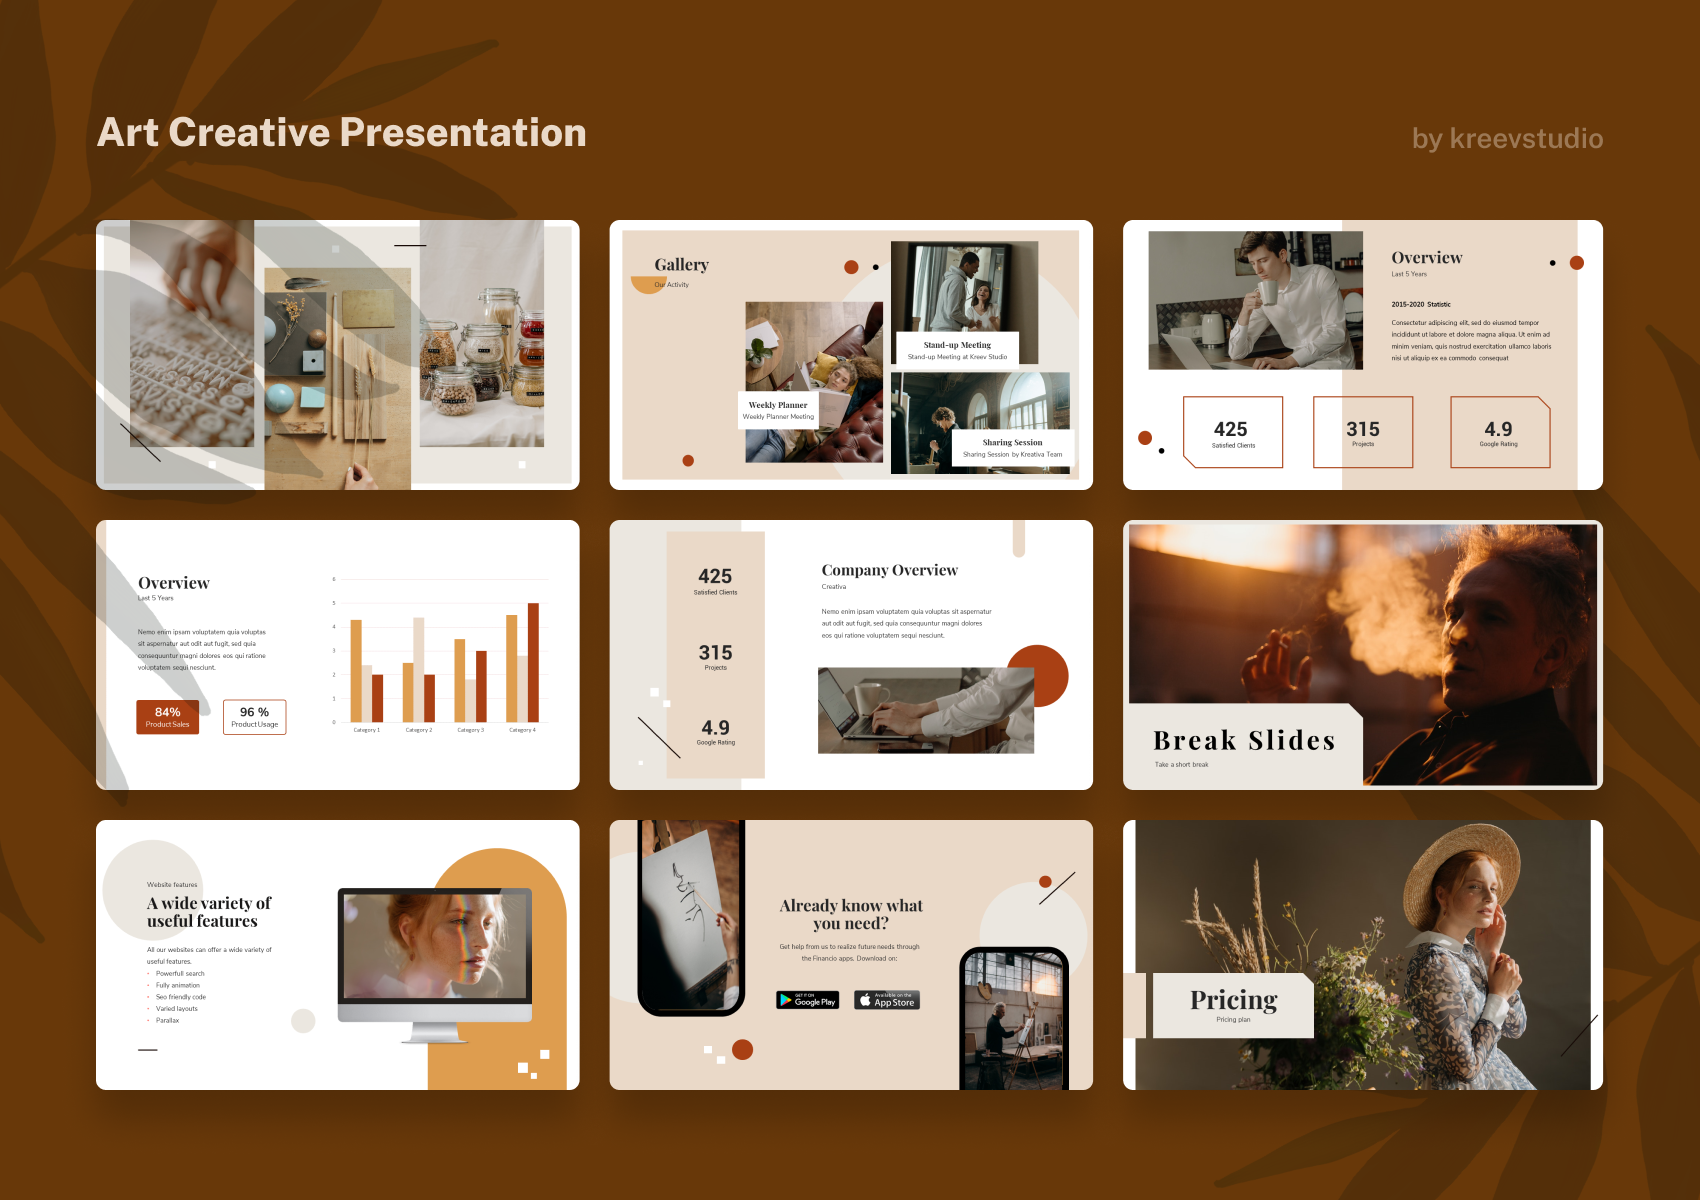Open the 'Break Slides' slide thumbnail
The image size is (1700, 1200).
click(x=1361, y=655)
